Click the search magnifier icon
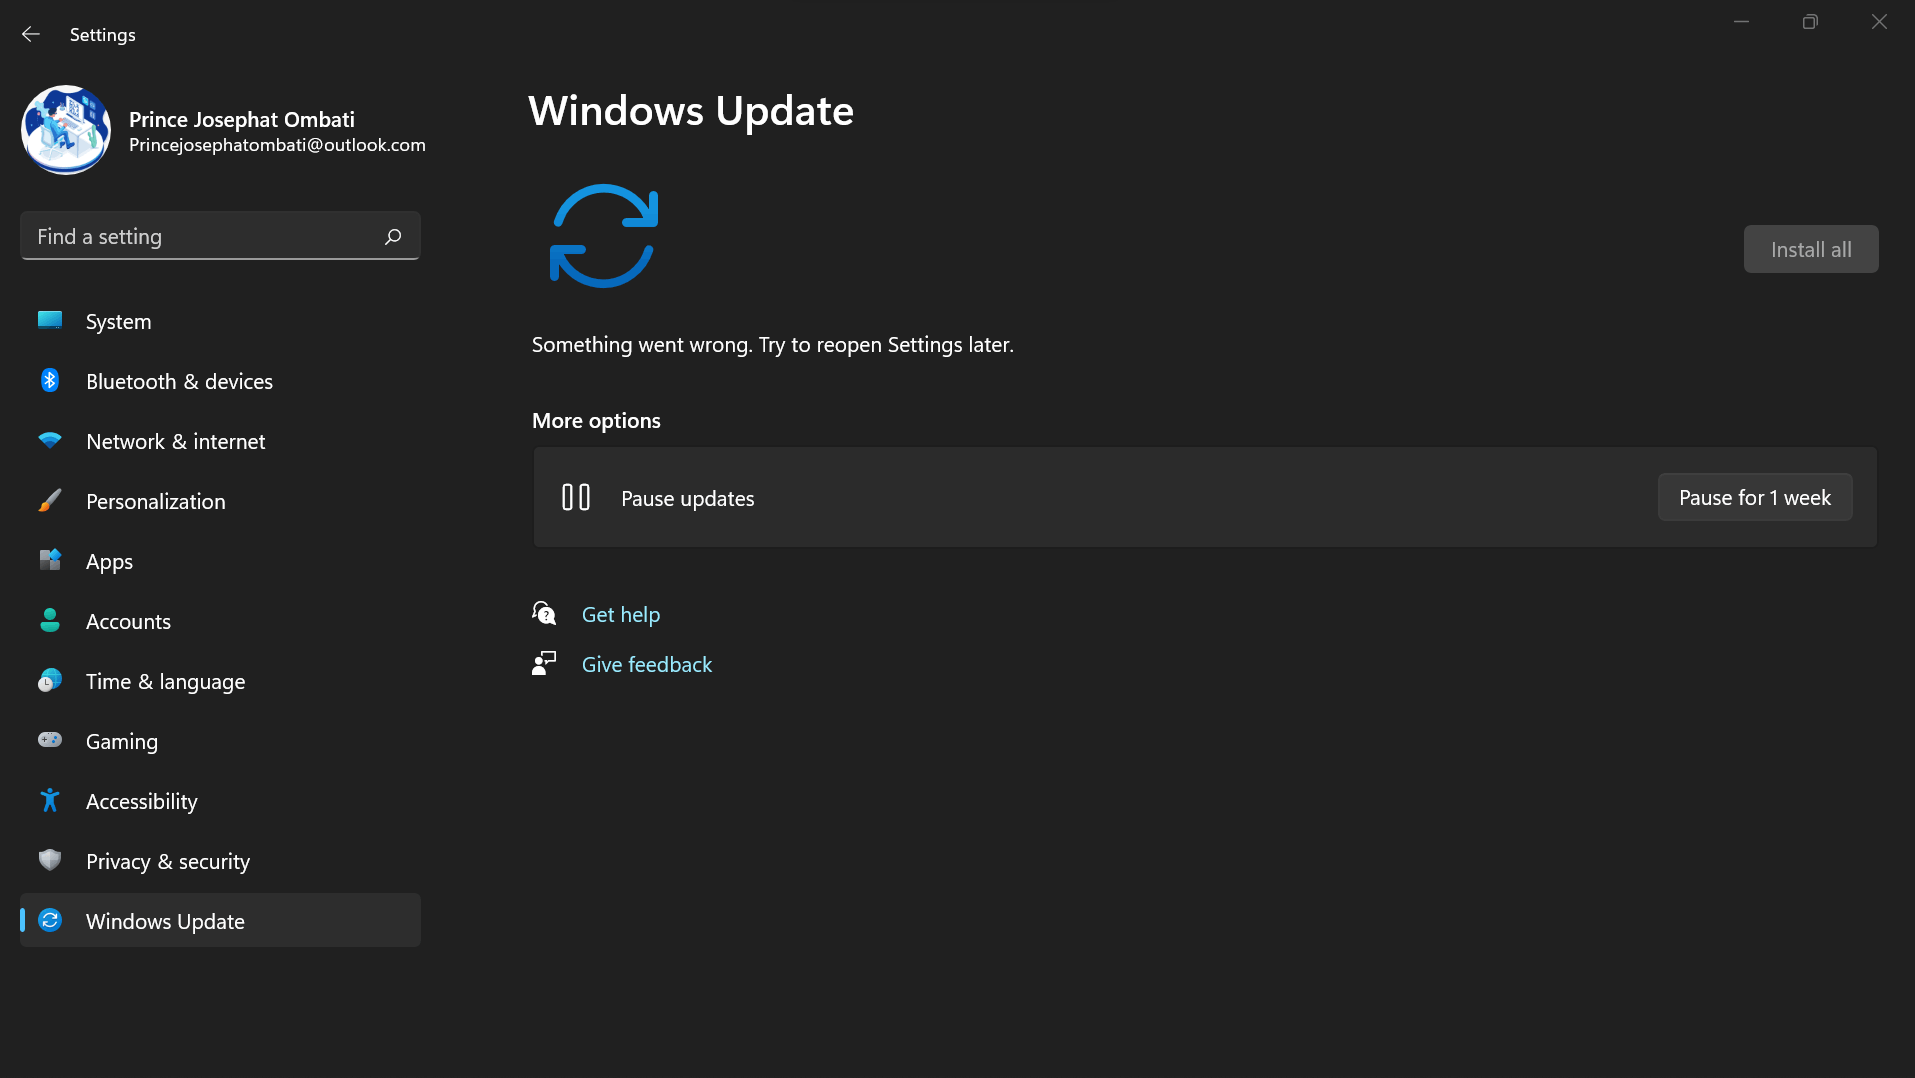This screenshot has height=1078, width=1915. [x=393, y=236]
